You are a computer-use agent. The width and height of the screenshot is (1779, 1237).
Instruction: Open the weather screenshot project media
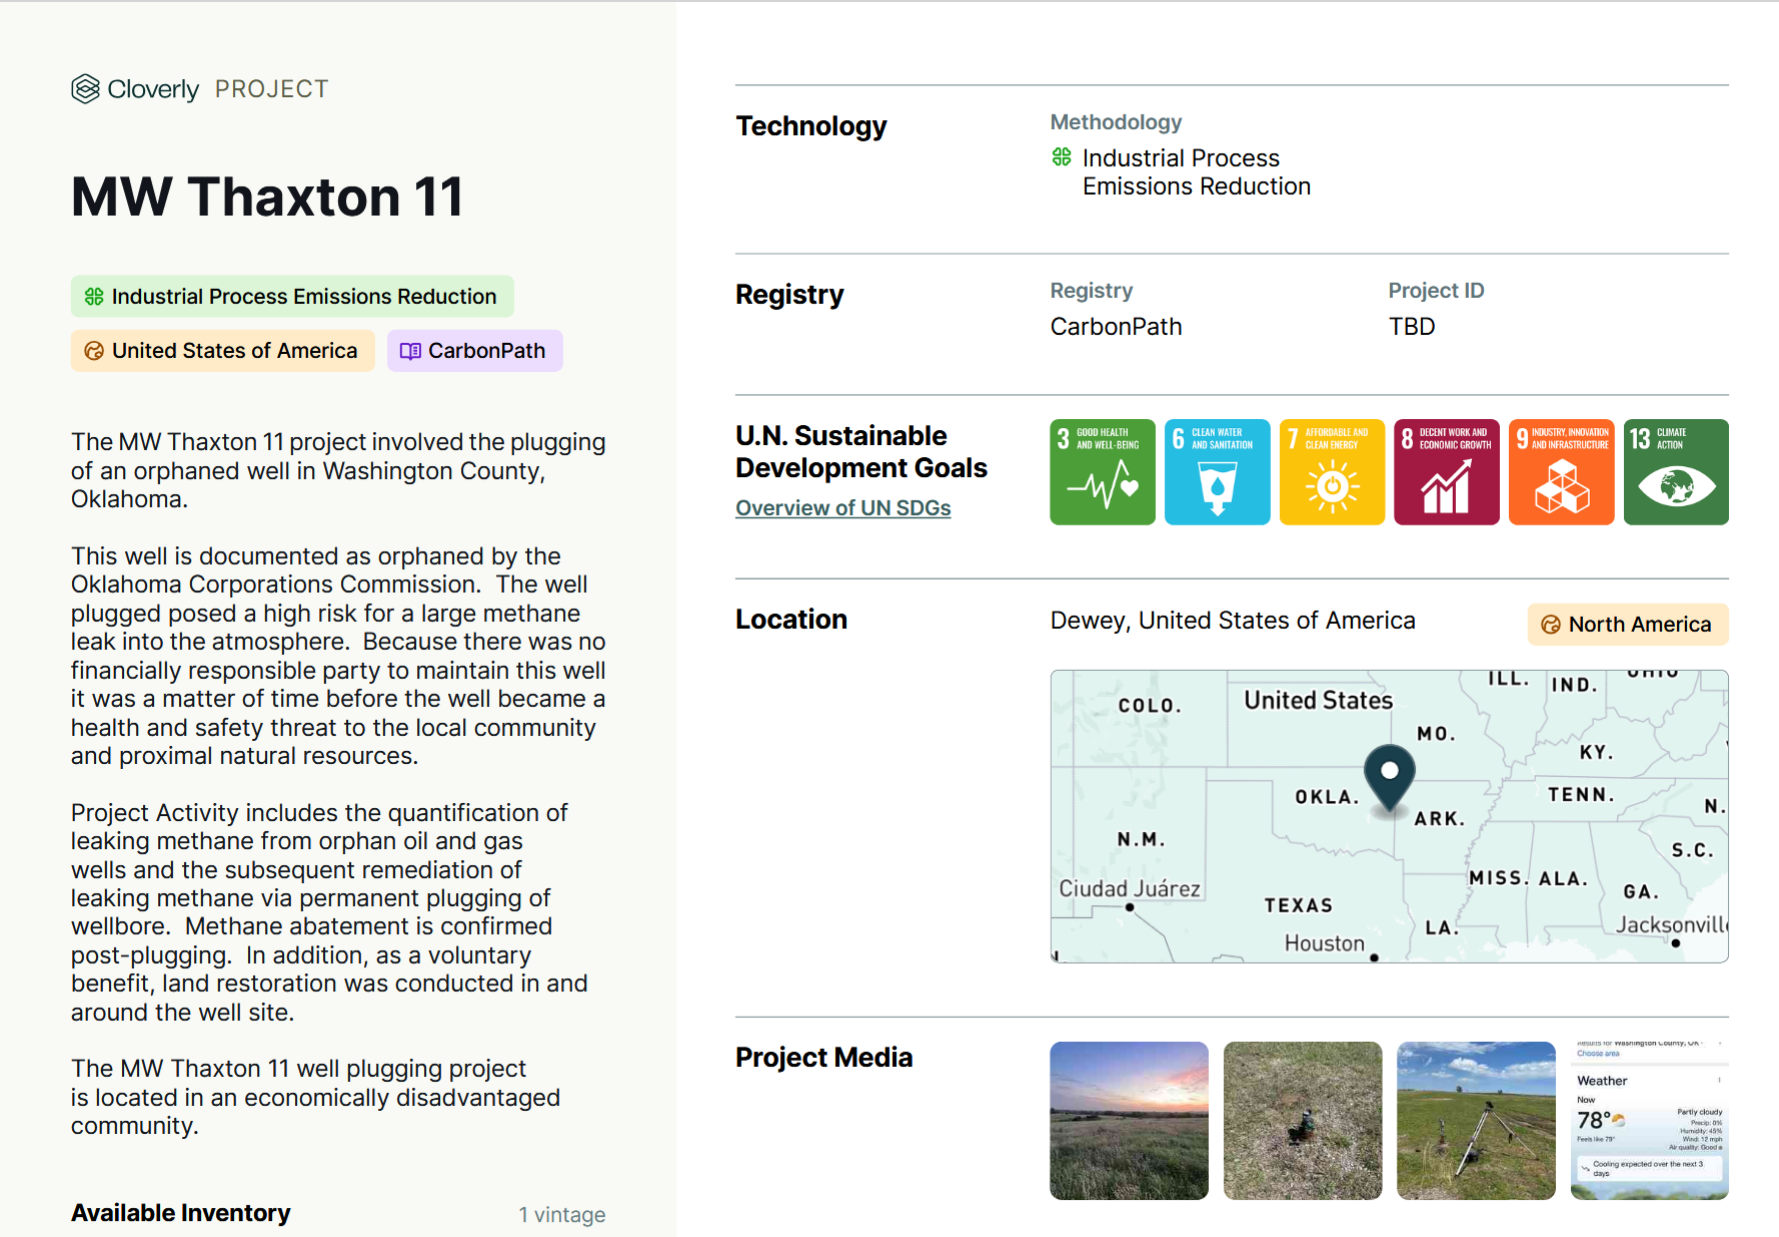[x=1649, y=1120]
